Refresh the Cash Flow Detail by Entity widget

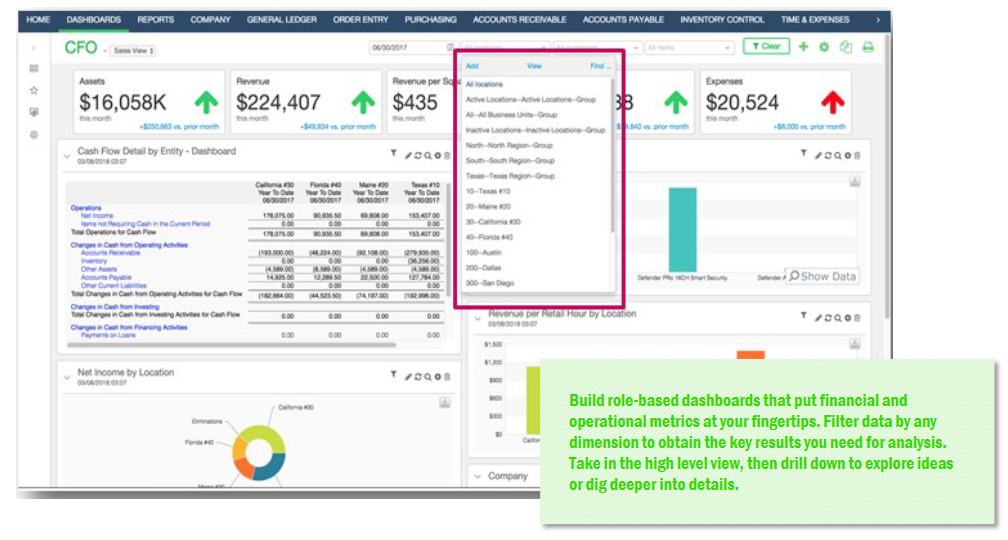(418, 156)
